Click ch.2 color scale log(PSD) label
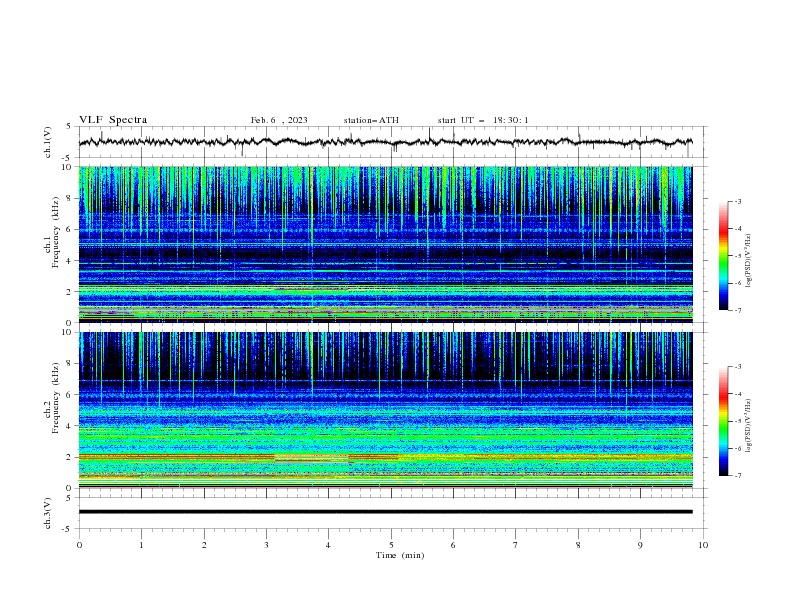 coord(749,426)
